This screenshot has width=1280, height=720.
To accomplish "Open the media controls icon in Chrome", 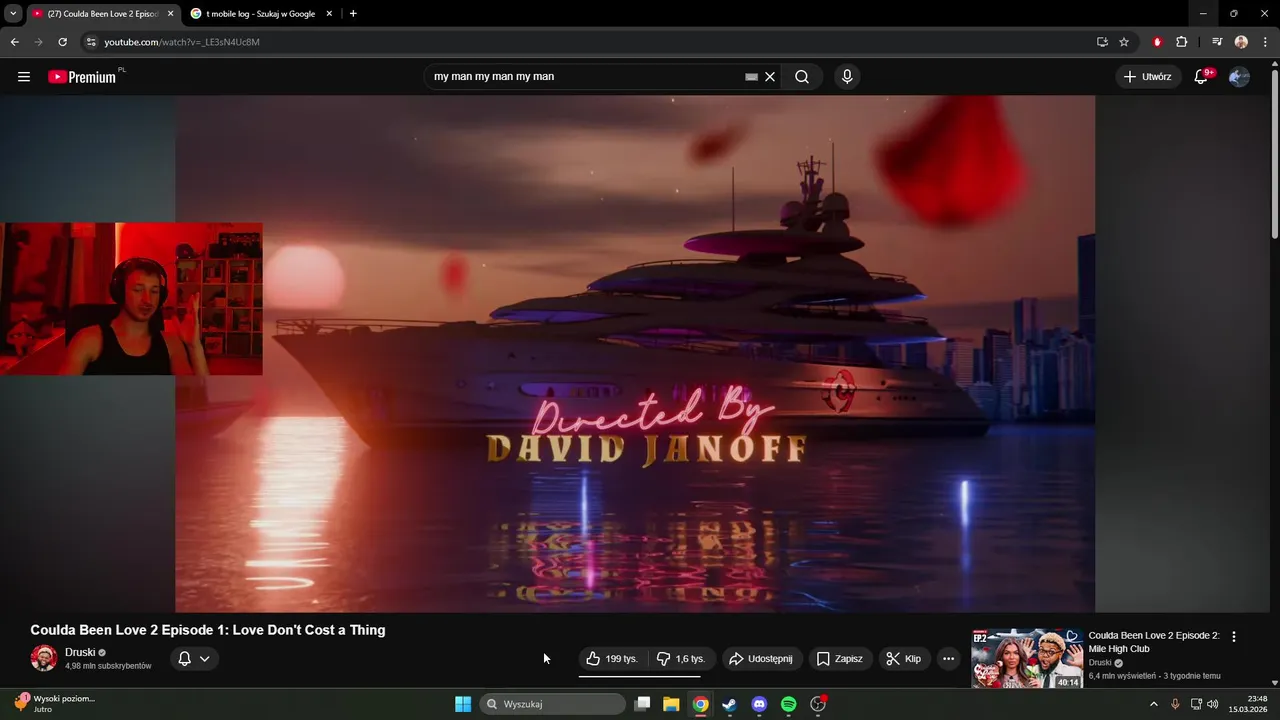I will click(1217, 42).
